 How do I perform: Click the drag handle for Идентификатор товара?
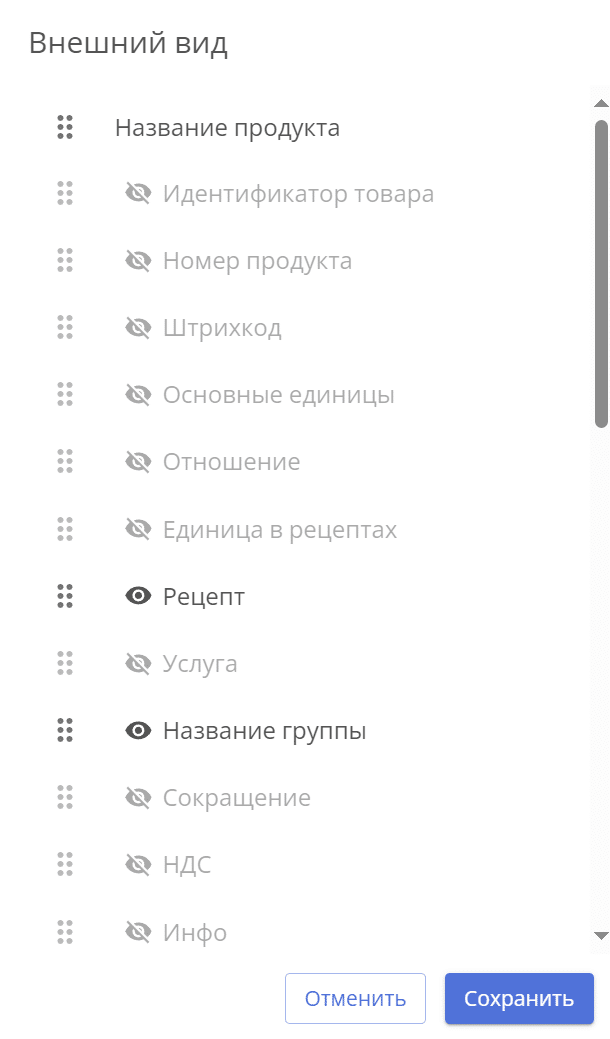[x=65, y=194]
